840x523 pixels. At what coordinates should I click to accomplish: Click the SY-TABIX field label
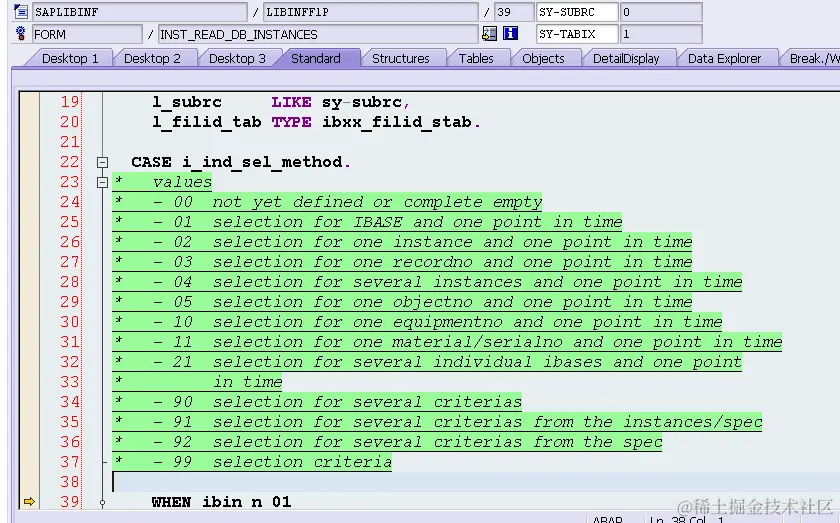coord(577,34)
